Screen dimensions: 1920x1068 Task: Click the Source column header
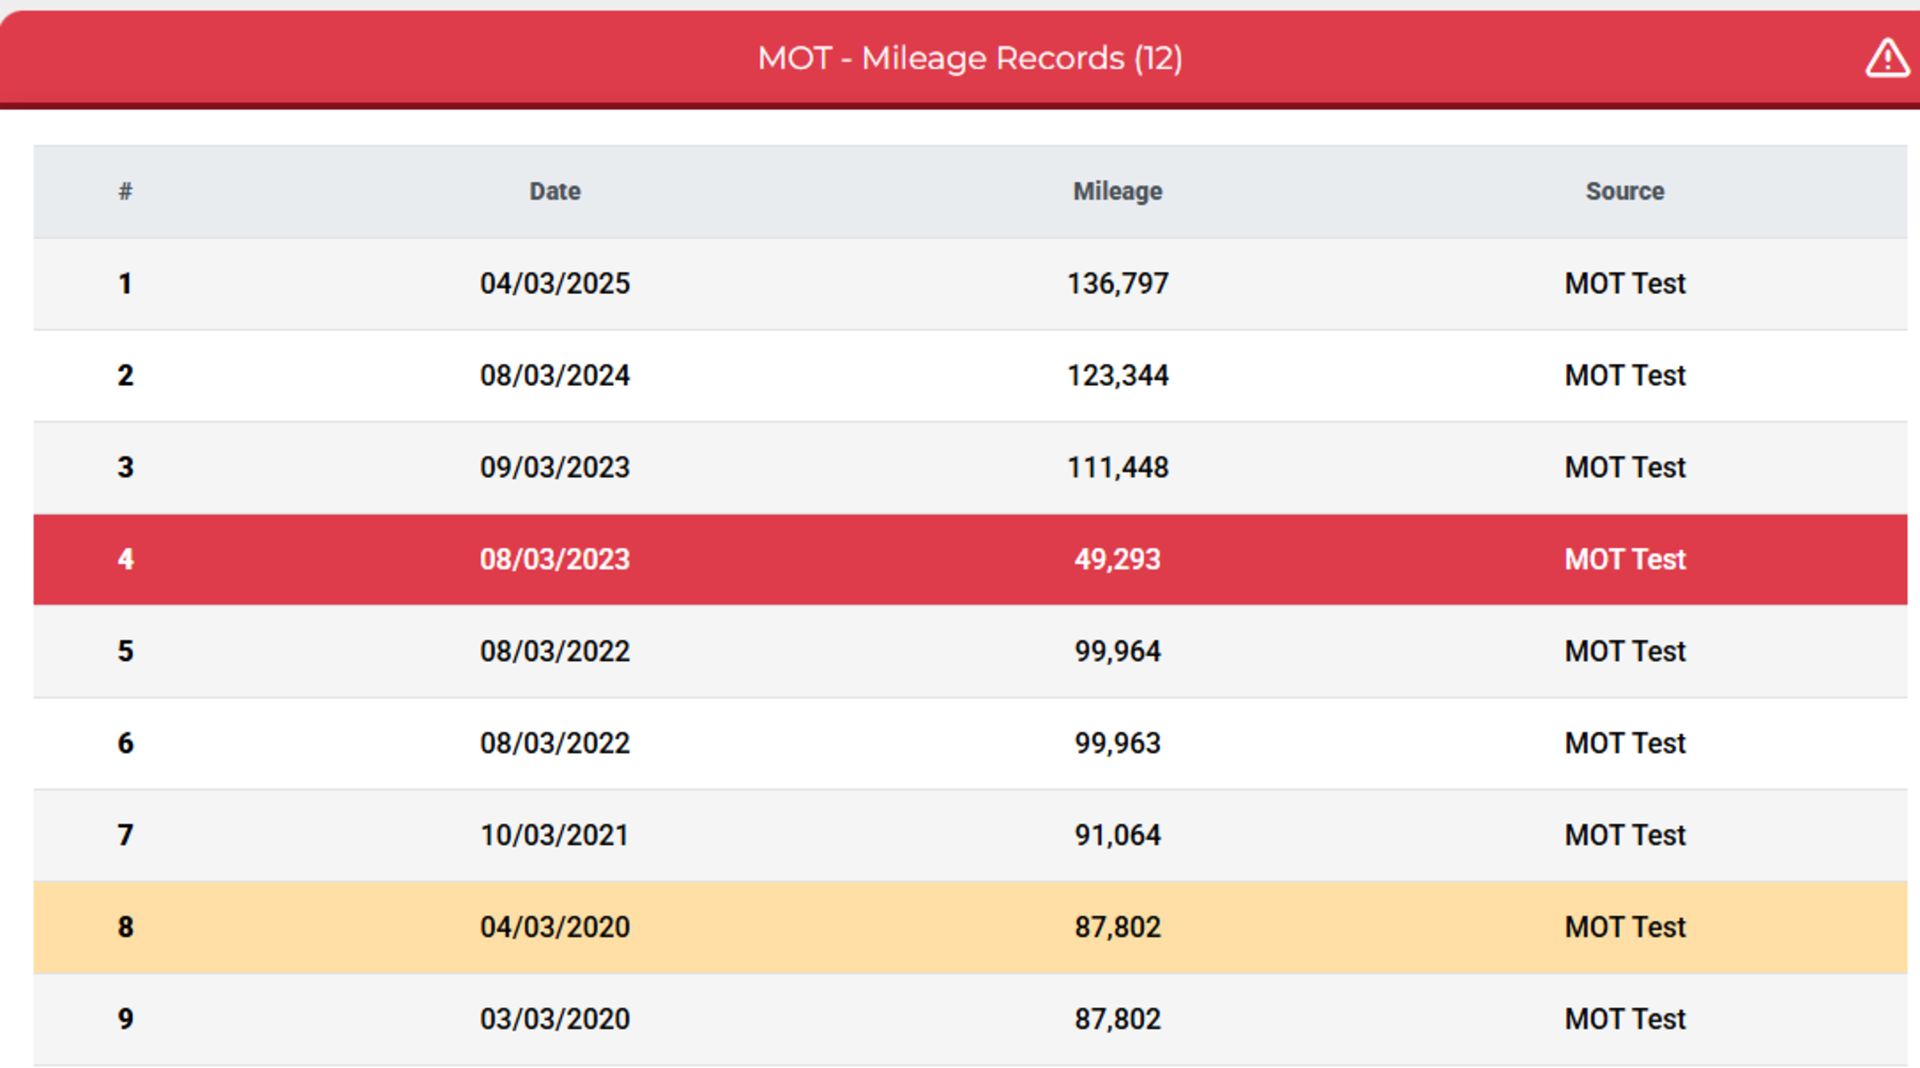(1625, 191)
